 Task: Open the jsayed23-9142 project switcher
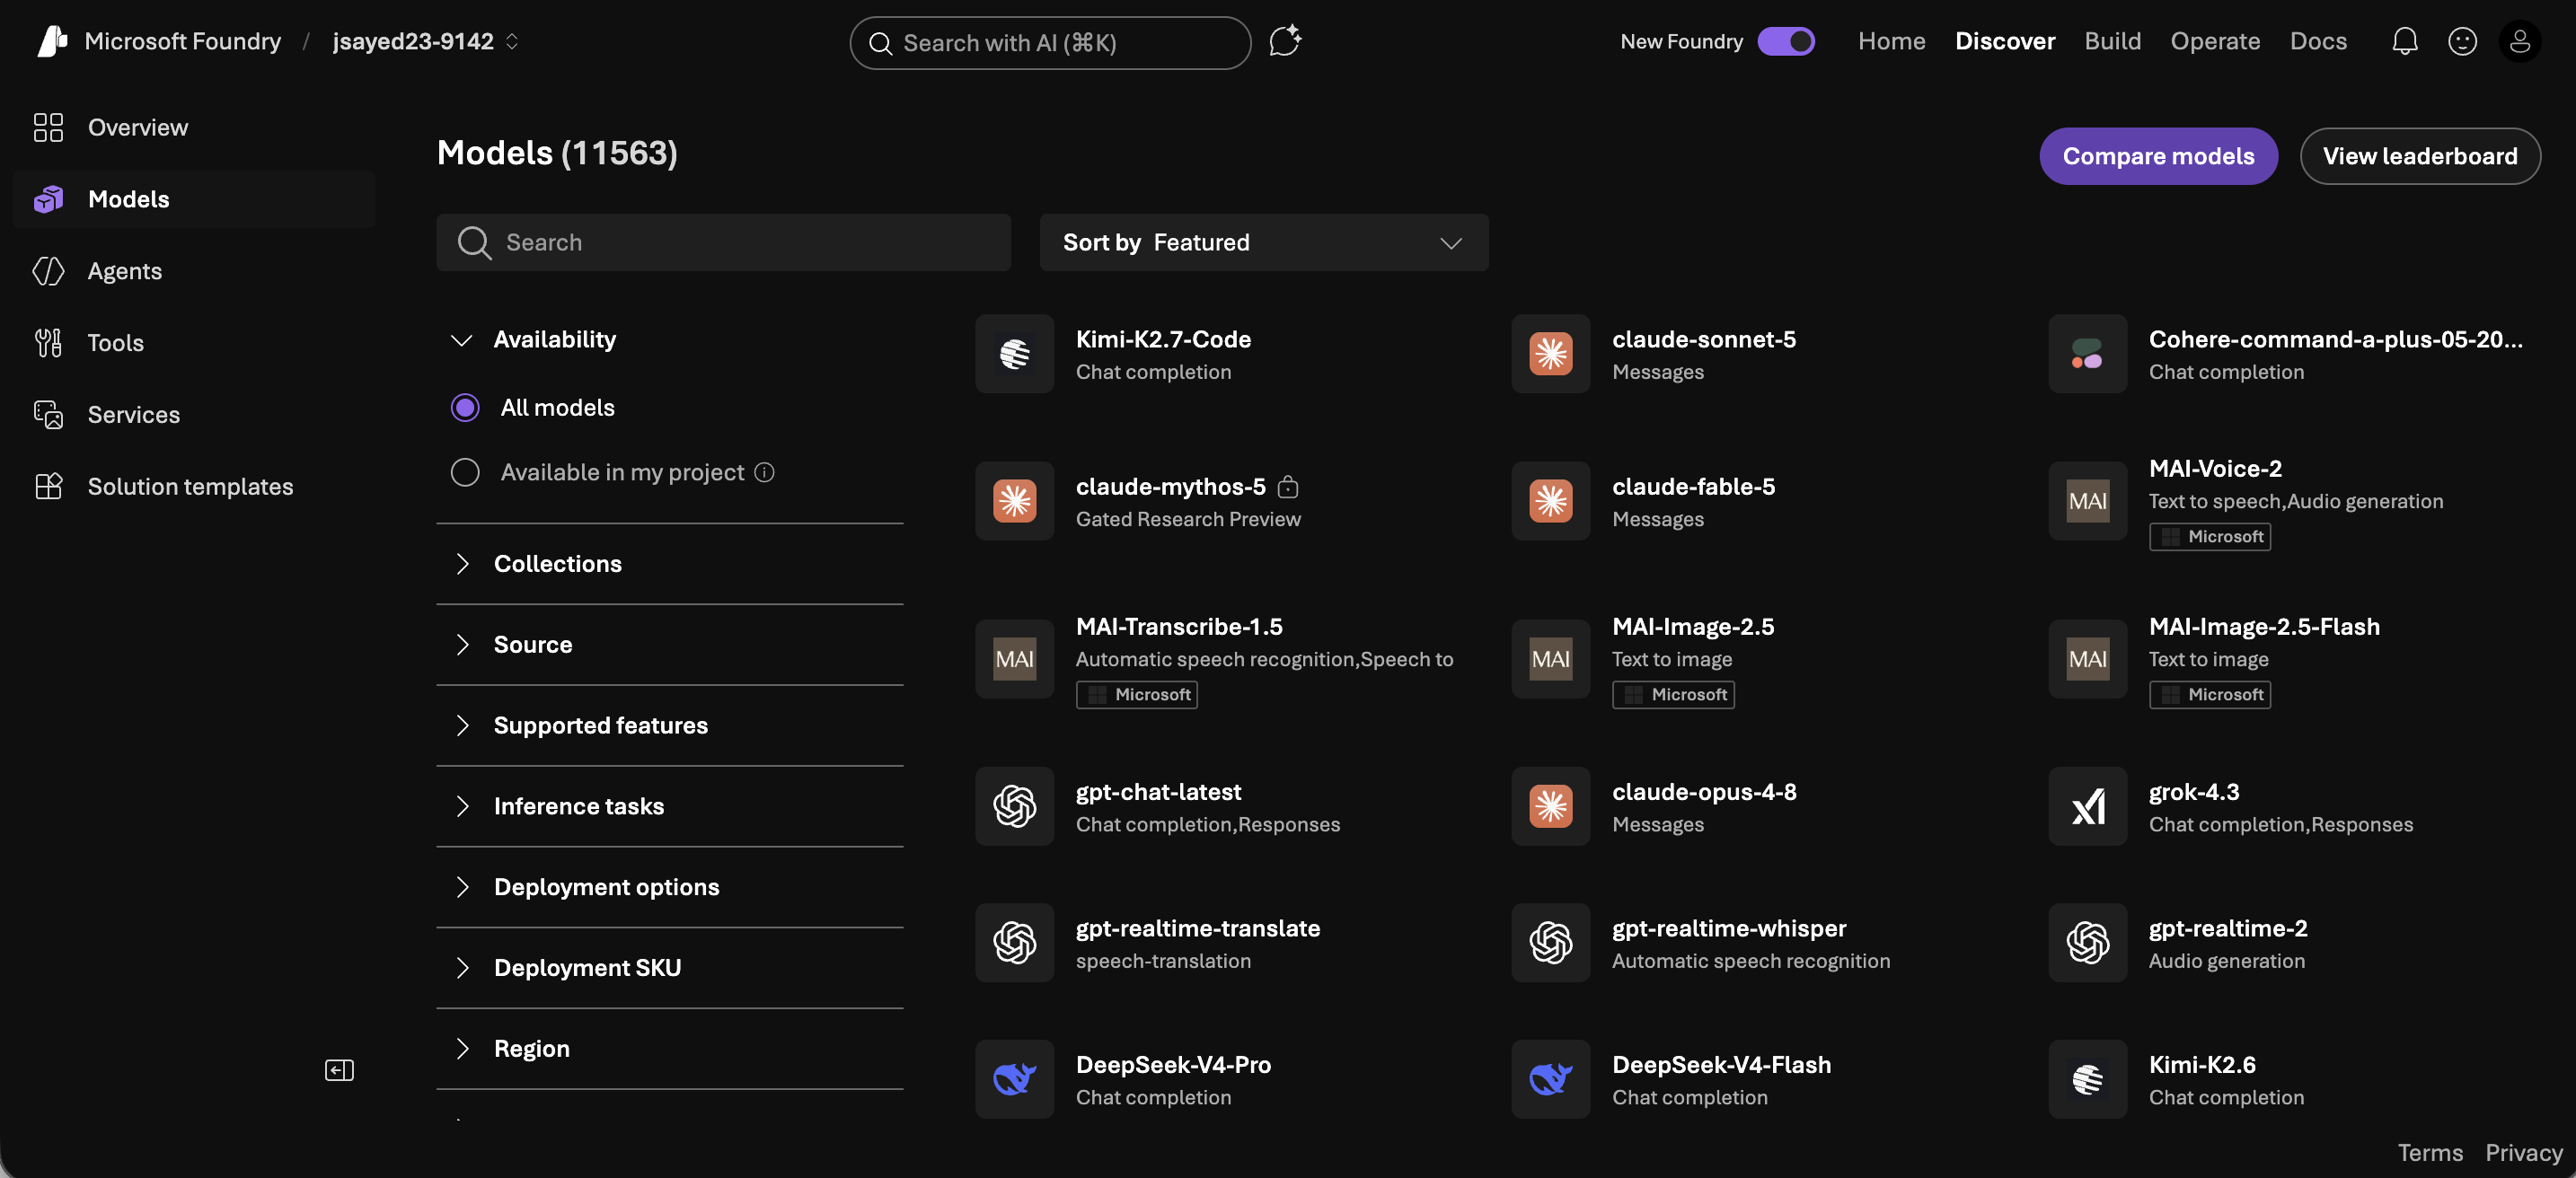[x=426, y=41]
